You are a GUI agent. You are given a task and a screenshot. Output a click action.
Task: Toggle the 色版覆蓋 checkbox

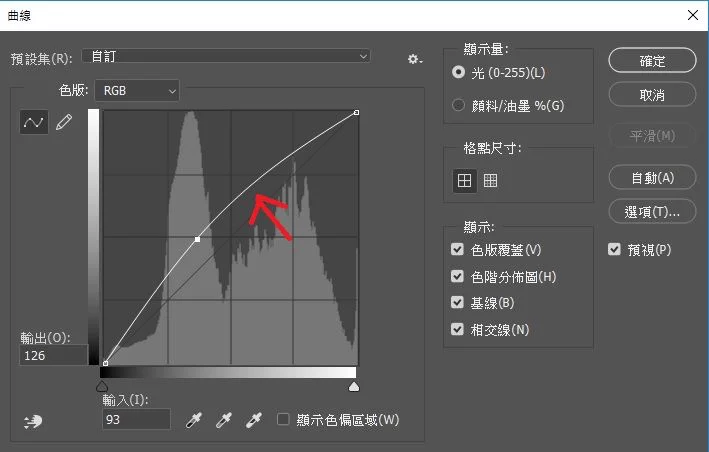tap(458, 250)
